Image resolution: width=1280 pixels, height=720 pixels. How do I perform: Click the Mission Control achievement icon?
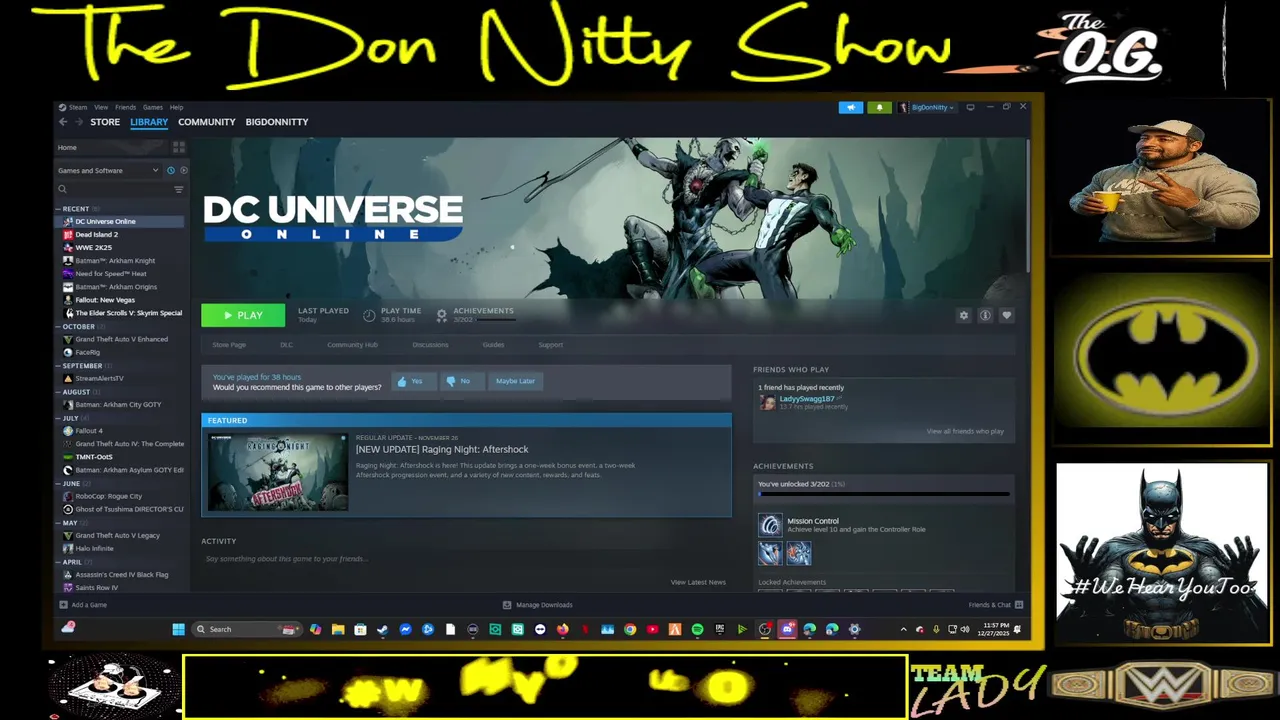click(770, 525)
